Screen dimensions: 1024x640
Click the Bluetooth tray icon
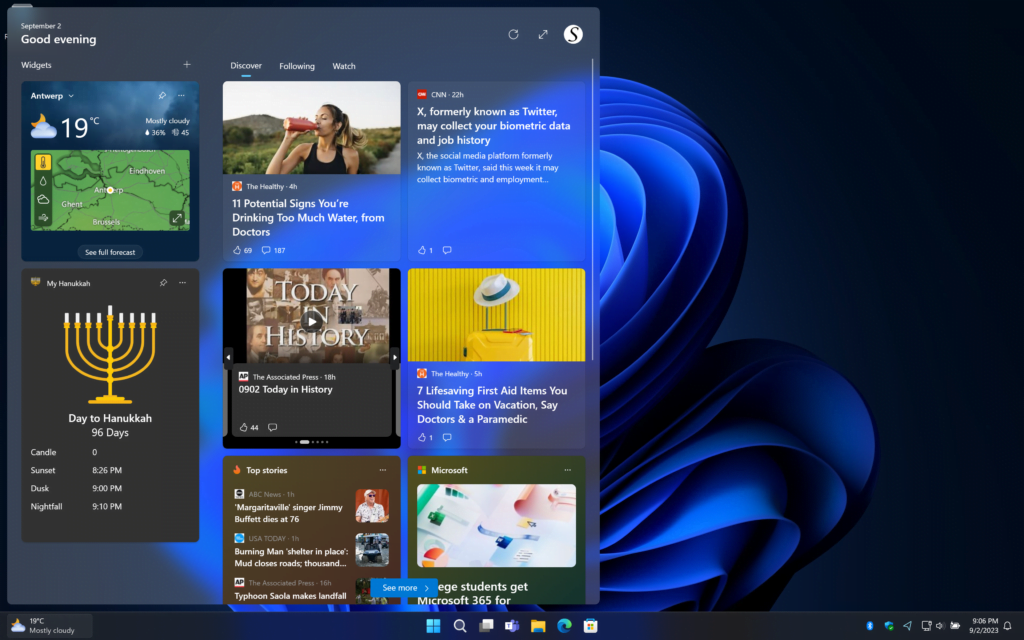click(x=869, y=626)
